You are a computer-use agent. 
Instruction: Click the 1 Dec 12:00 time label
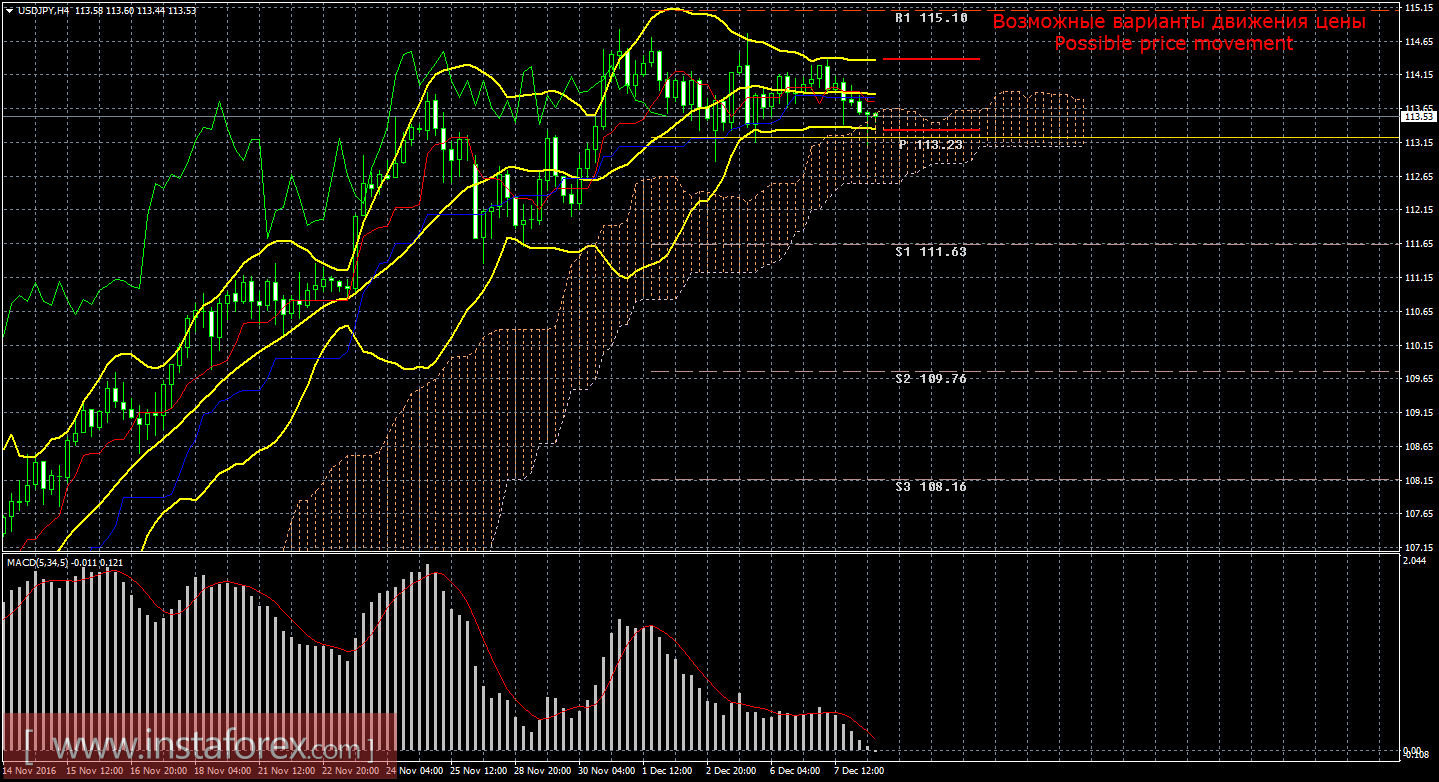pyautogui.click(x=665, y=771)
